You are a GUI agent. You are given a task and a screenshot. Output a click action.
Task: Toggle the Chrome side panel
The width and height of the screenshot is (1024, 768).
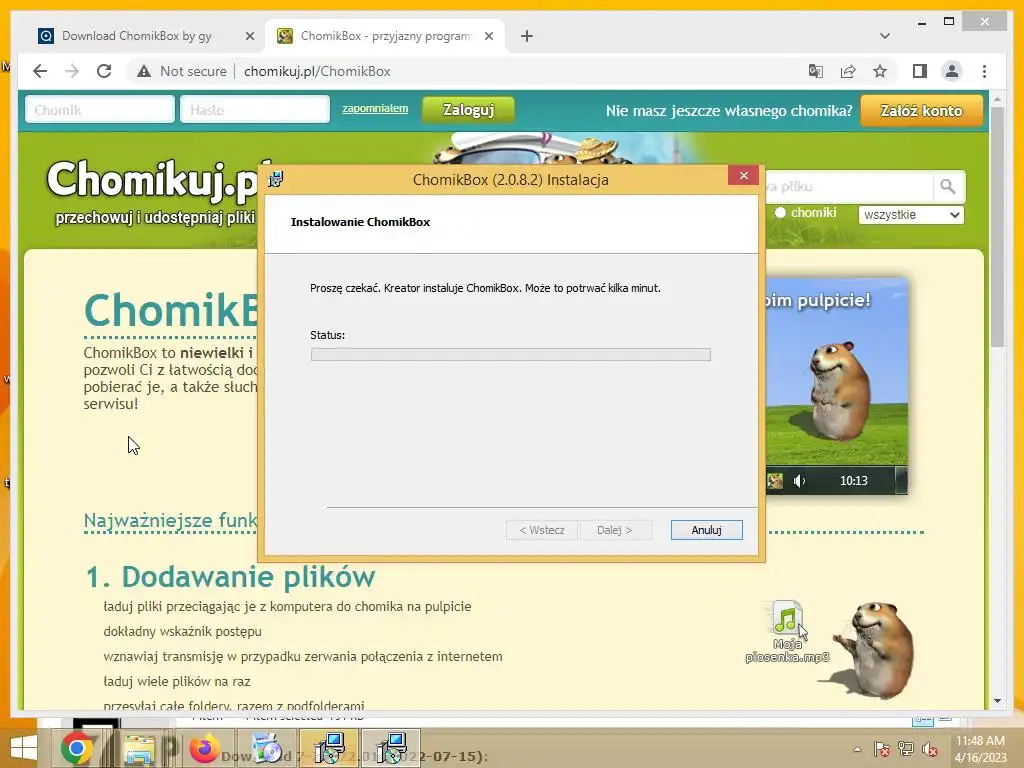point(920,71)
